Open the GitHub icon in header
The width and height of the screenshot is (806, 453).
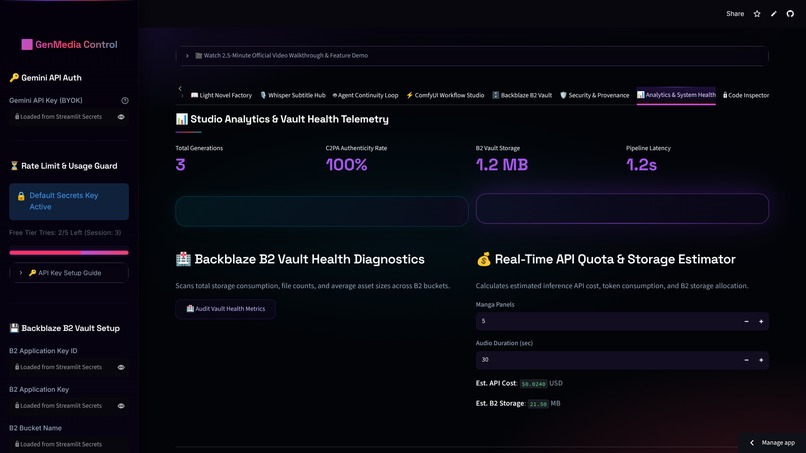coord(790,14)
